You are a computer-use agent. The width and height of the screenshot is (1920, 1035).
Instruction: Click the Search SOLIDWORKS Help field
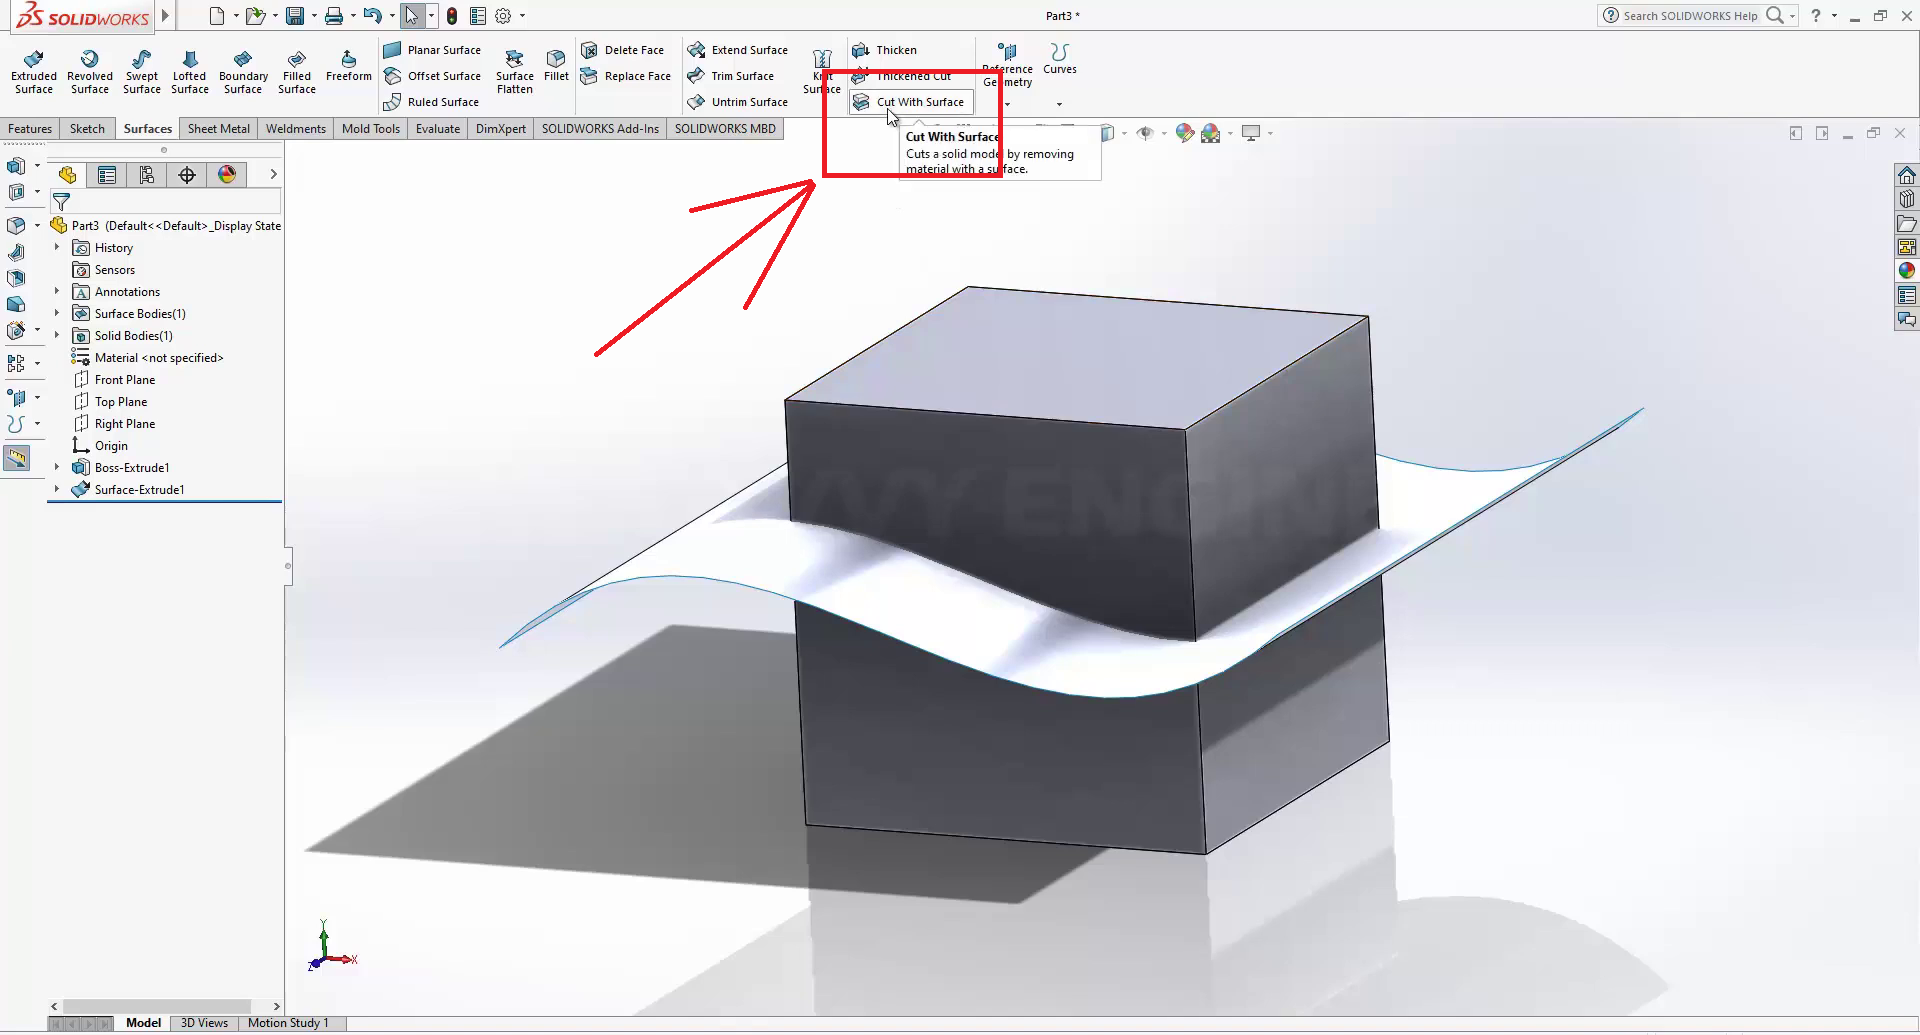pos(1689,16)
